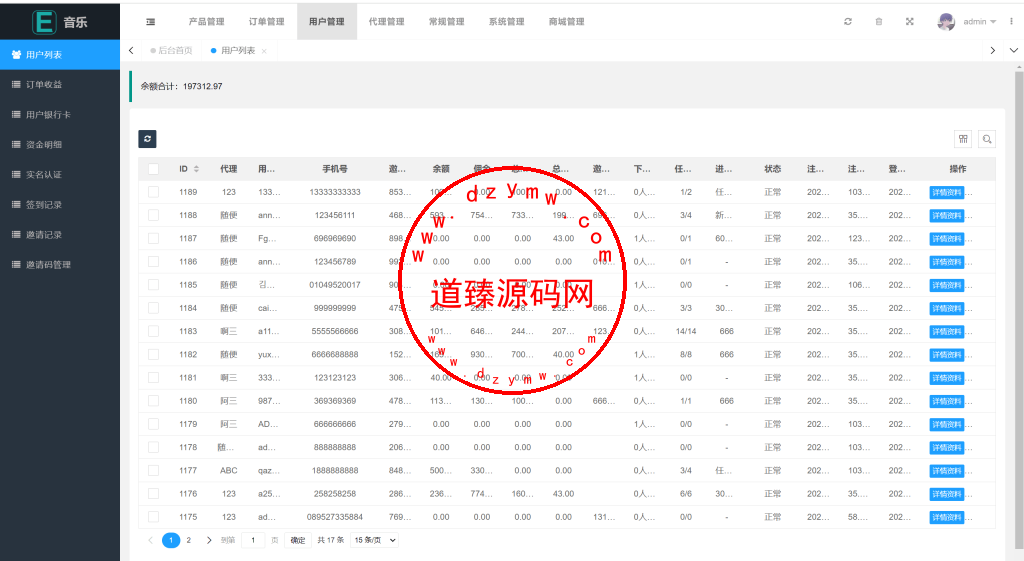Screen dimensions: 1024x561
Task: Check the row checkbox for ID 1175
Action: click(x=153, y=517)
